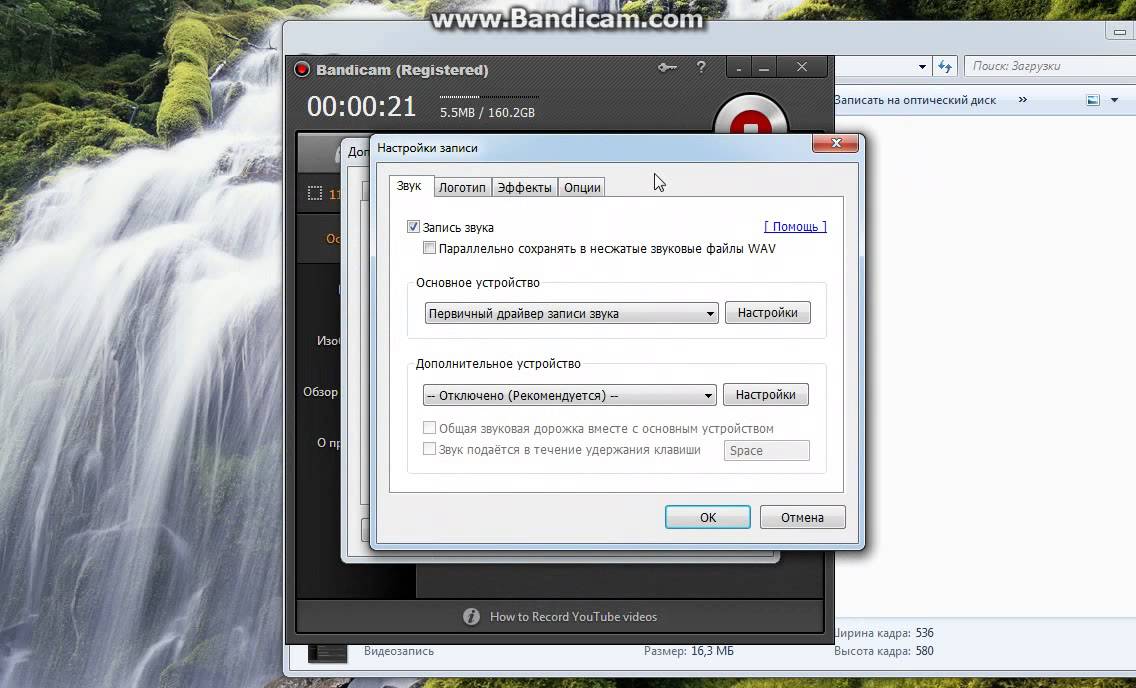Click Настройки for the primary device
Image resolution: width=1136 pixels, height=688 pixels.
768,313
